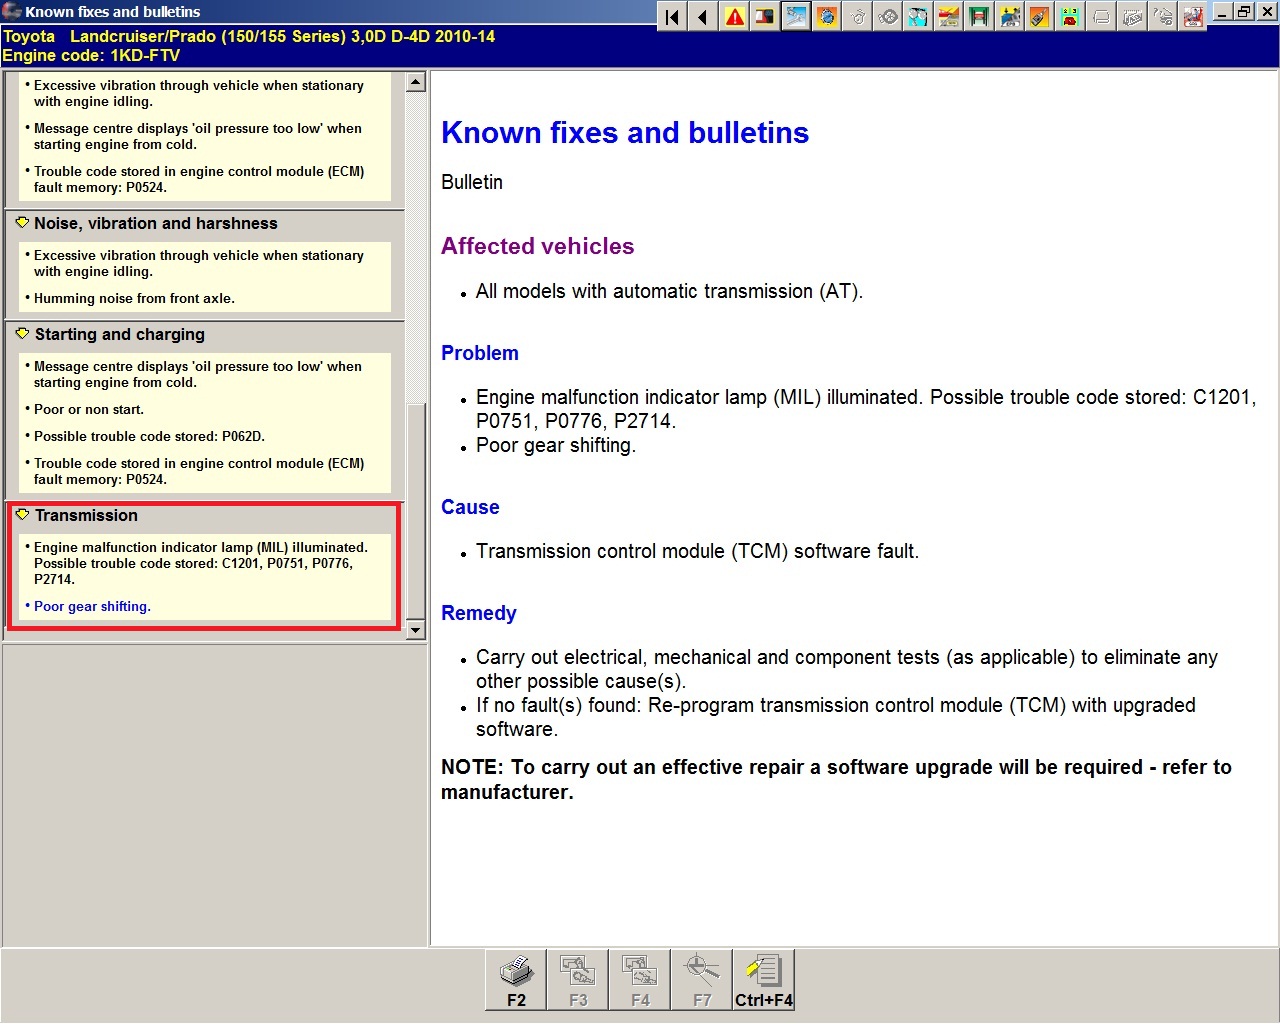The width and height of the screenshot is (1280, 1024).
Task: Select the 'Poor gear shifting' bulletin link
Action: (x=92, y=607)
